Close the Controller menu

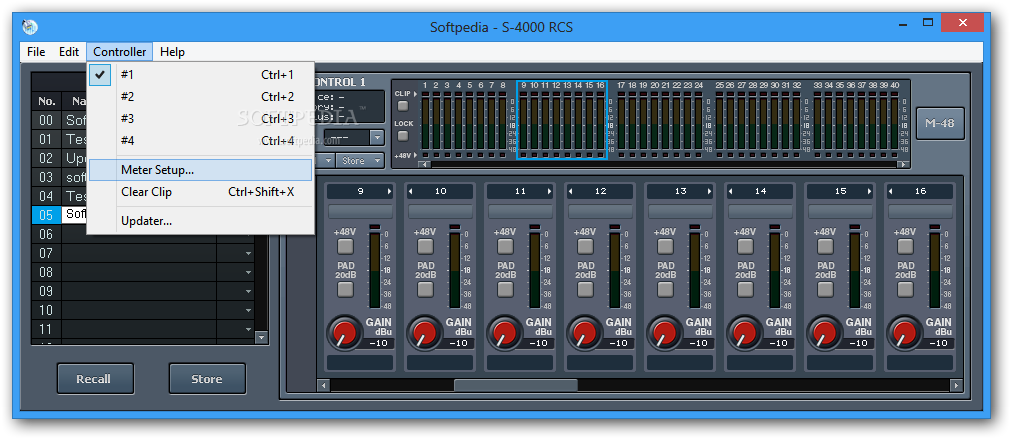(120, 52)
